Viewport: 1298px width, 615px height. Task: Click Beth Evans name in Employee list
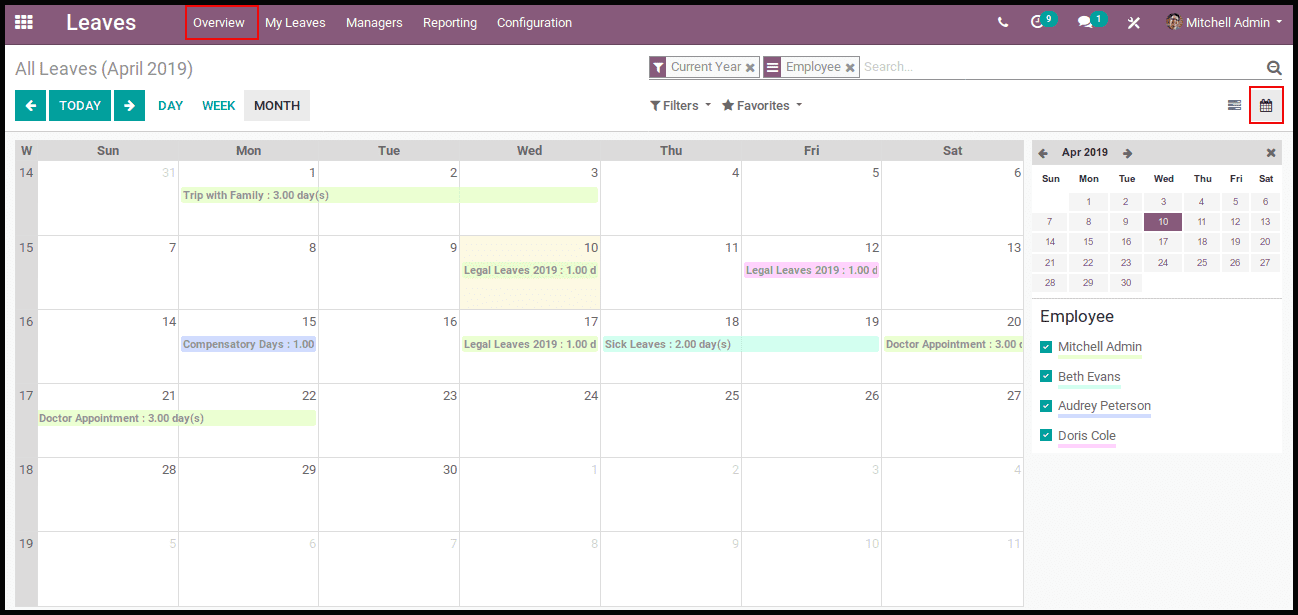1089,377
